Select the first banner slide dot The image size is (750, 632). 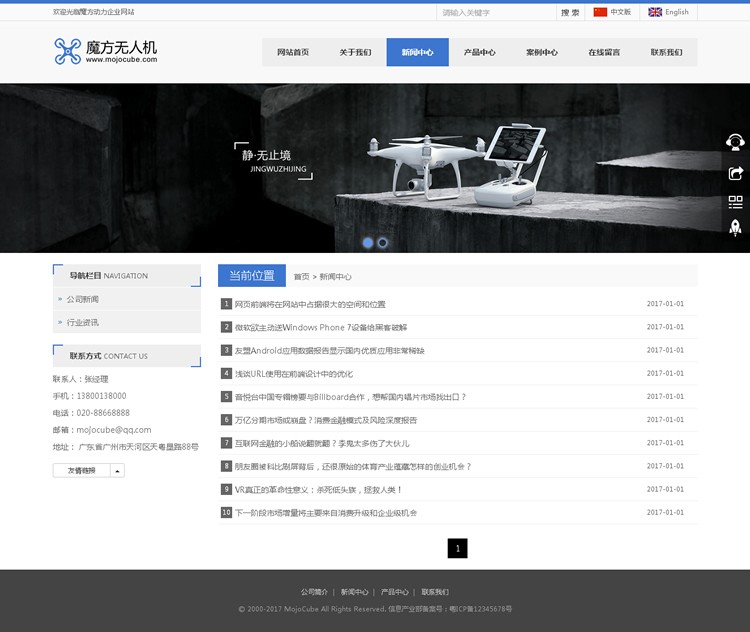pyautogui.click(x=368, y=243)
